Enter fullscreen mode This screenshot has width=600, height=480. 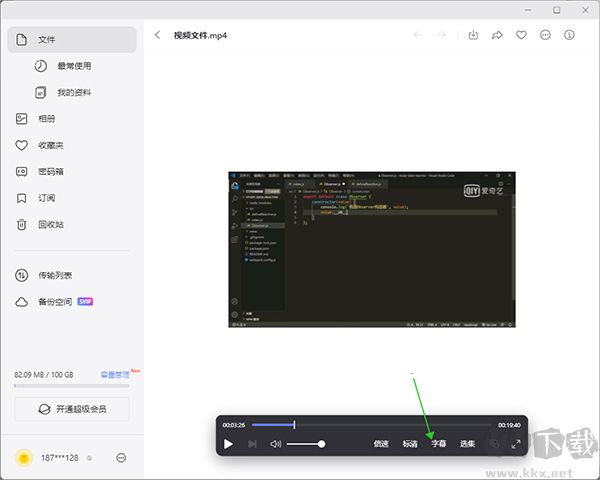(516, 444)
